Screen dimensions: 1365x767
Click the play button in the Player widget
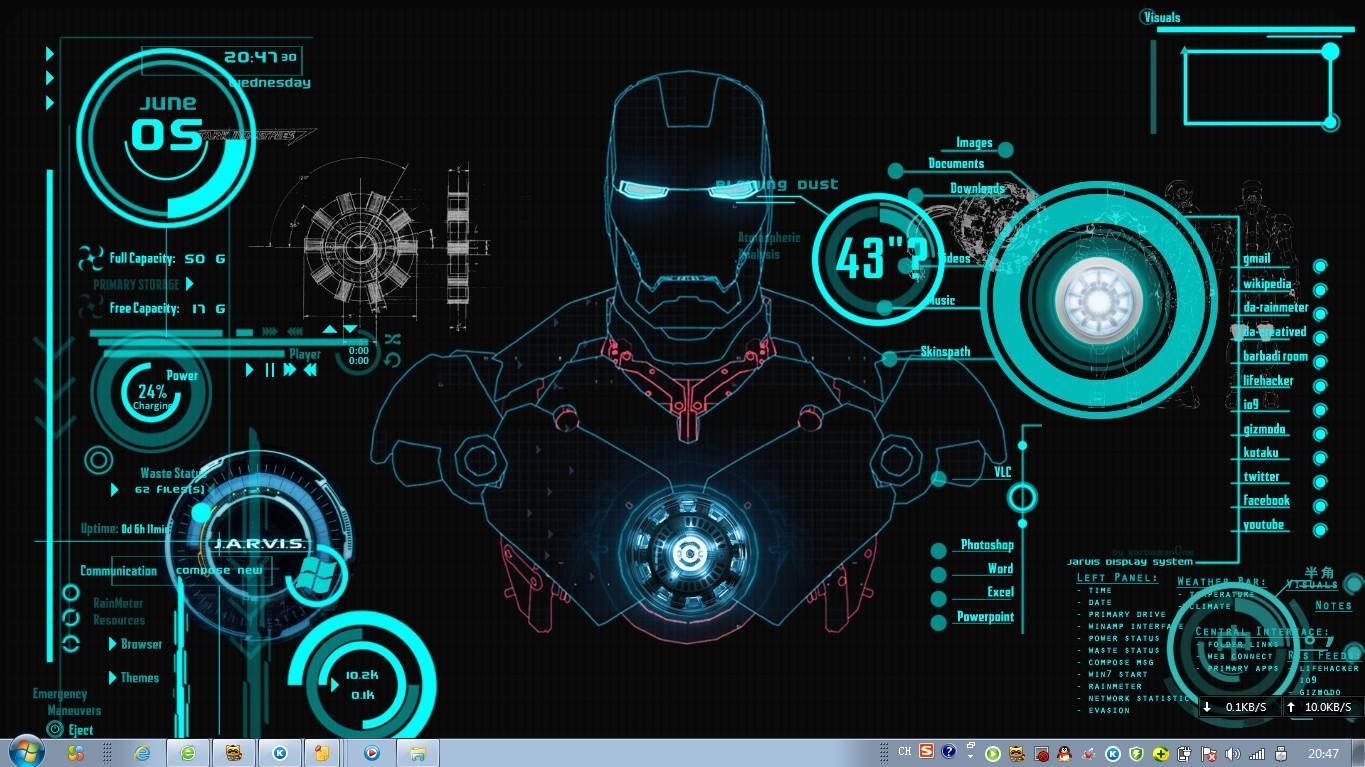click(250, 370)
